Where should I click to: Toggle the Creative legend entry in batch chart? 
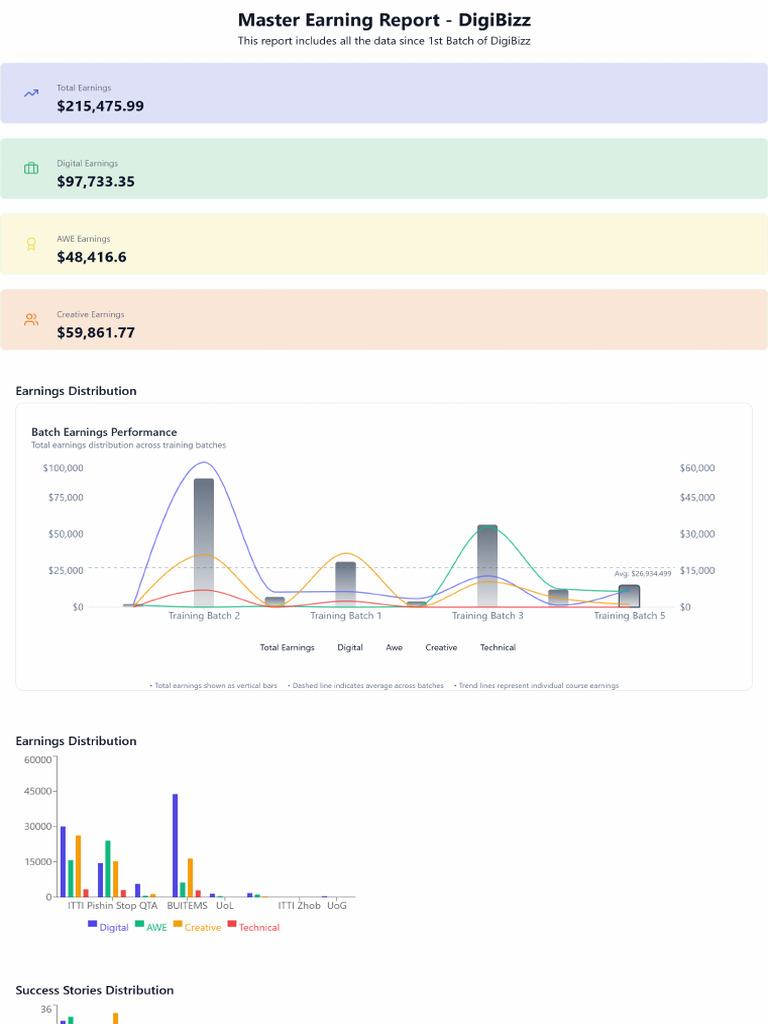coord(441,647)
